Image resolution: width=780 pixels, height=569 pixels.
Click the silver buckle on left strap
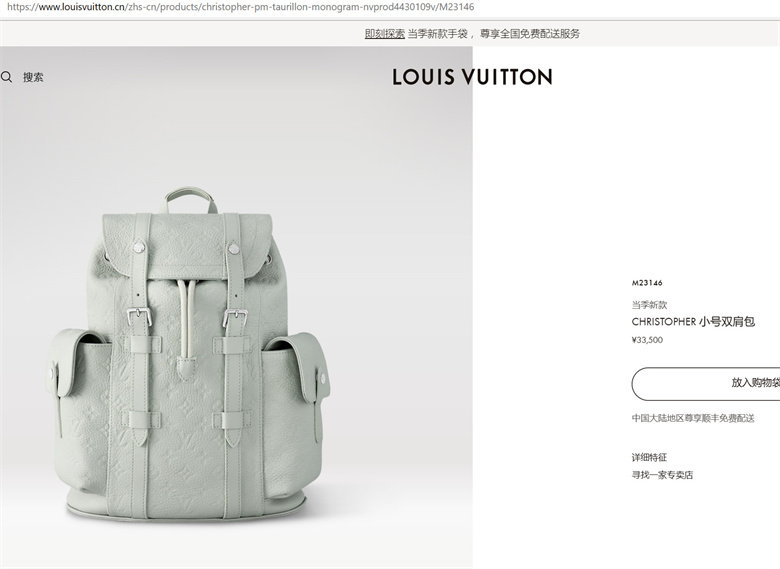click(139, 316)
